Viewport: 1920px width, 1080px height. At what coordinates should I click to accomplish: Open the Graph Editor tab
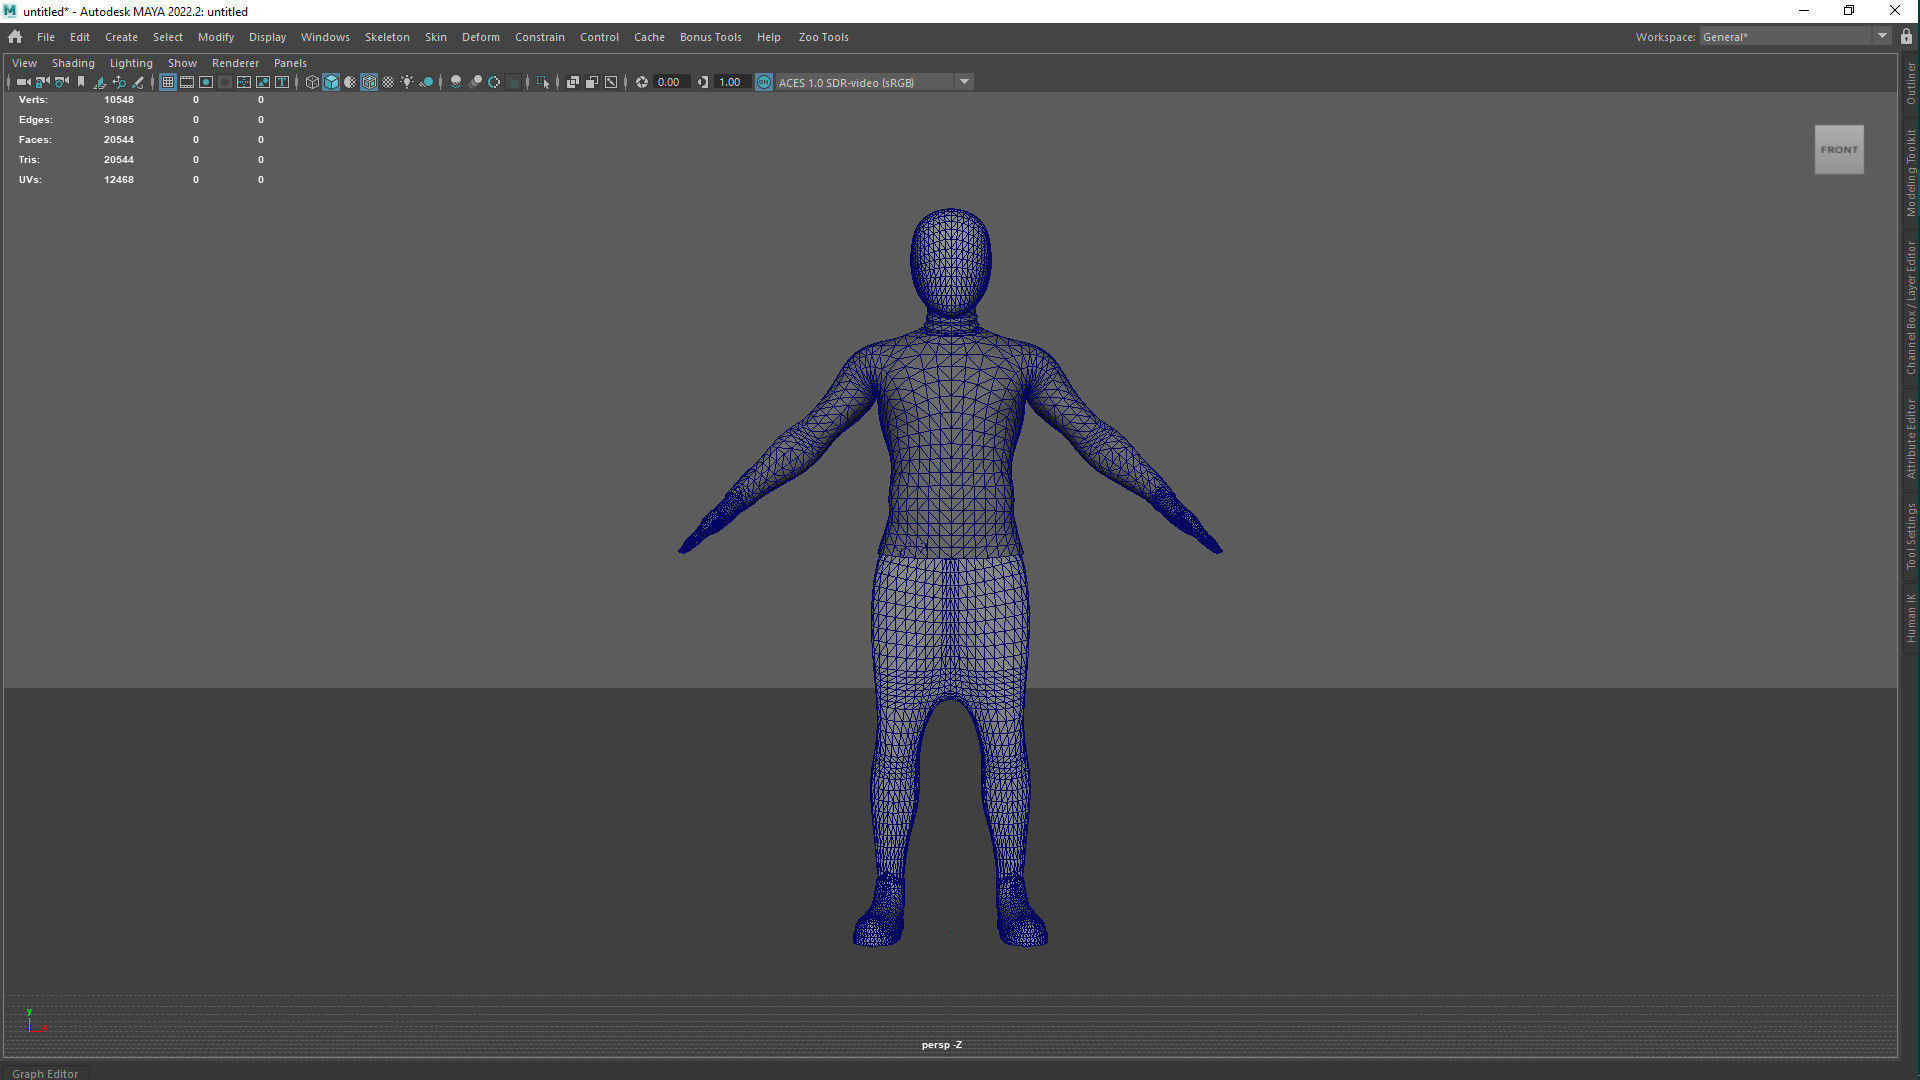45,1073
